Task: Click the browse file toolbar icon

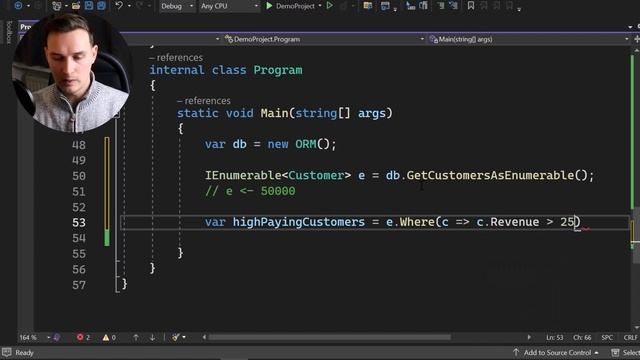Action: [368, 6]
